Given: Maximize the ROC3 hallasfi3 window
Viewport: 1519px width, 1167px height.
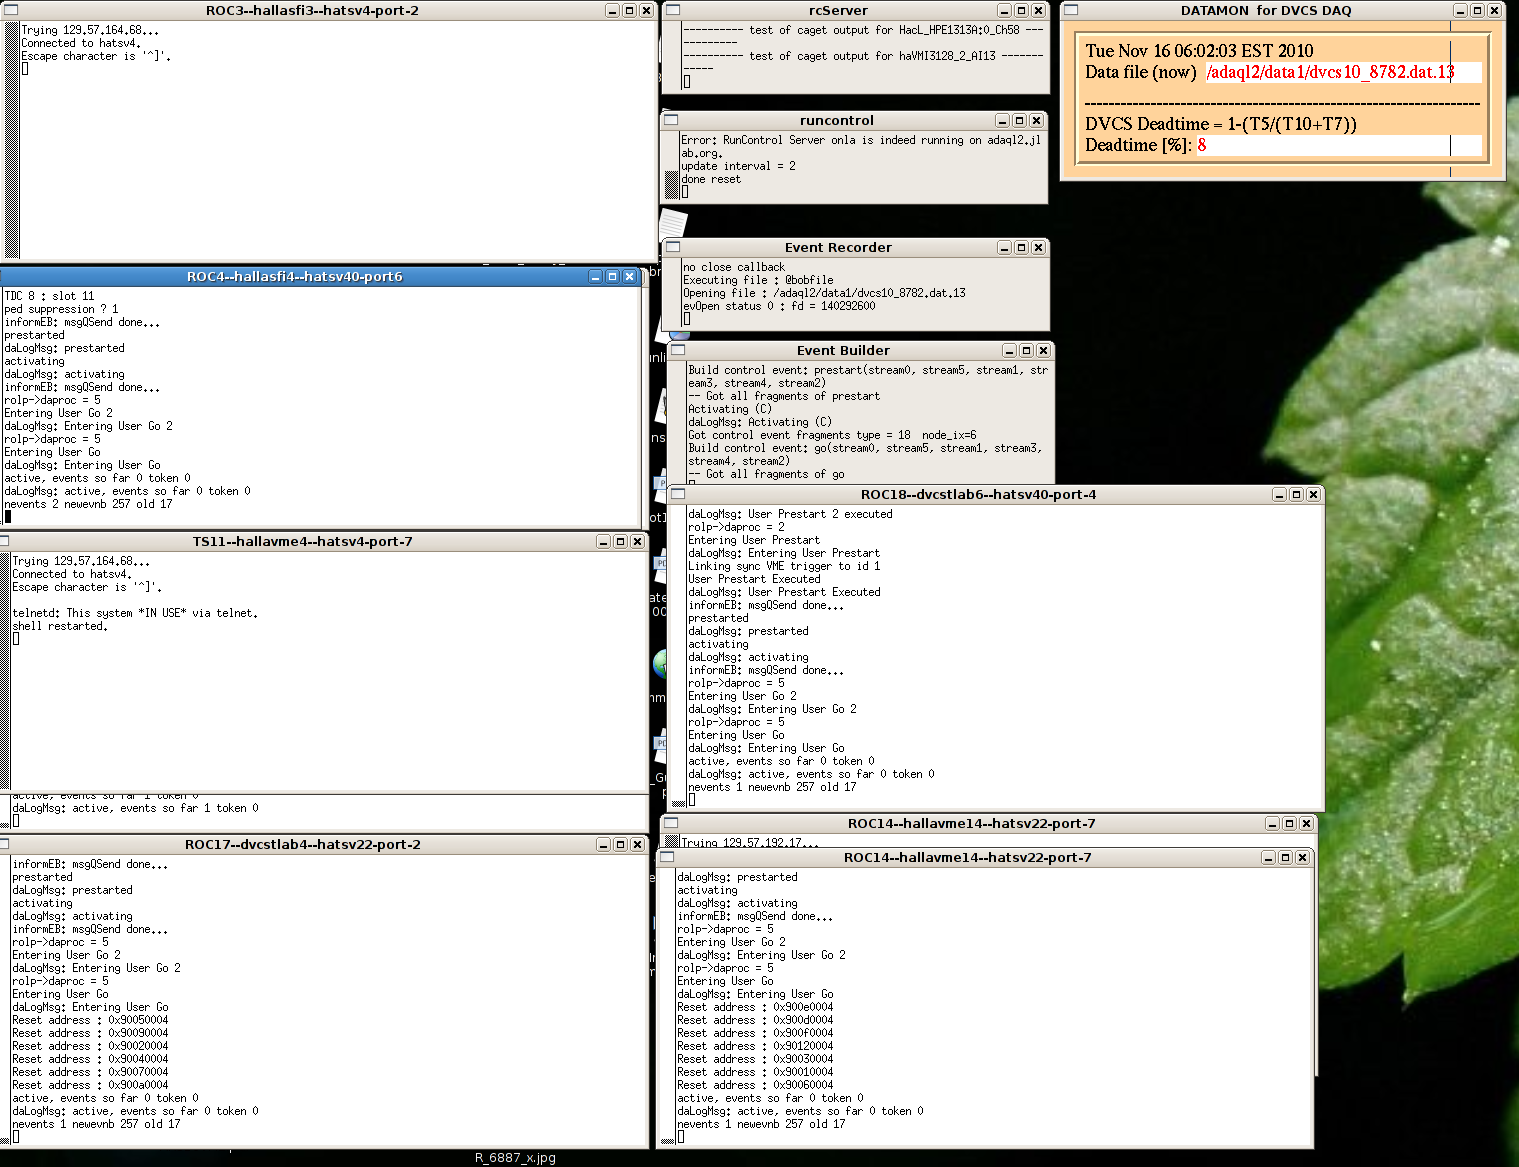Looking at the screenshot, I should [629, 10].
